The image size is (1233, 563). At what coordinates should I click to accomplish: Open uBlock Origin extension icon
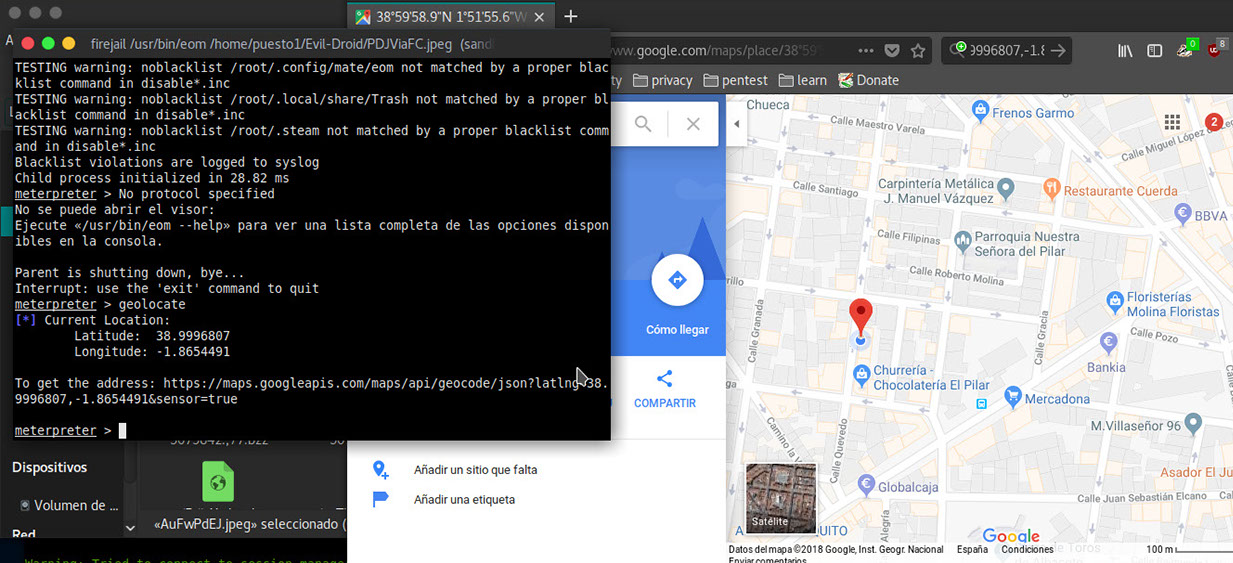[1216, 49]
